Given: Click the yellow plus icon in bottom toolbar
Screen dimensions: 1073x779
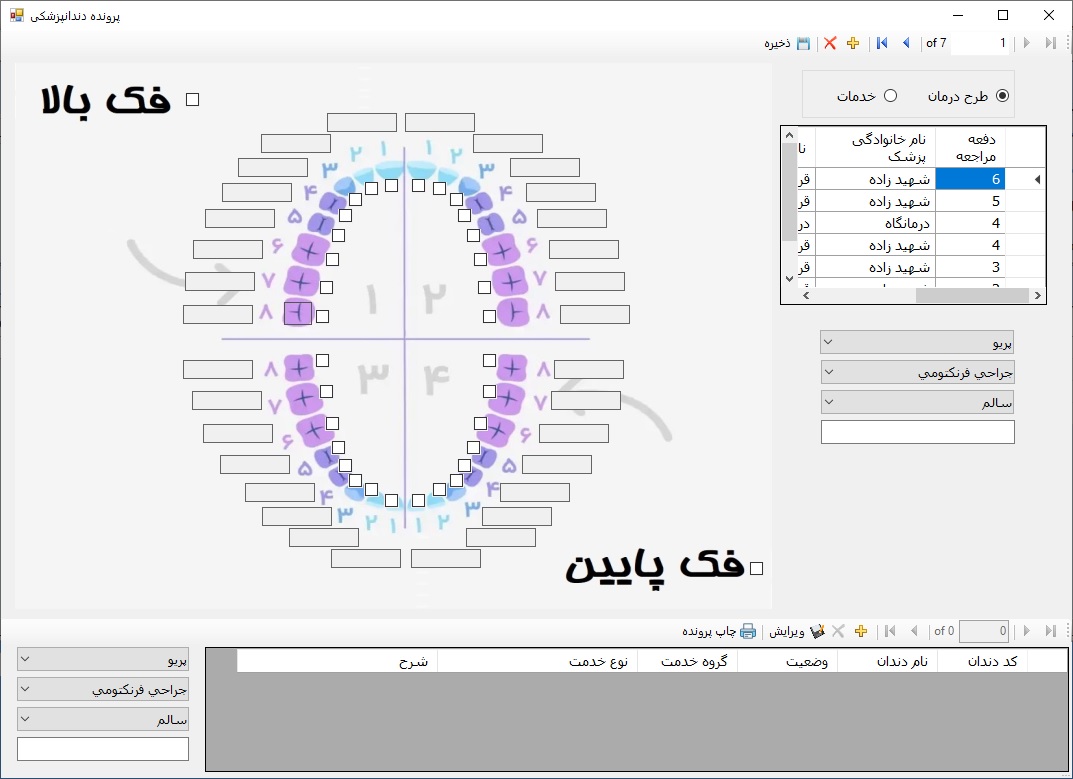Looking at the screenshot, I should 861,631.
